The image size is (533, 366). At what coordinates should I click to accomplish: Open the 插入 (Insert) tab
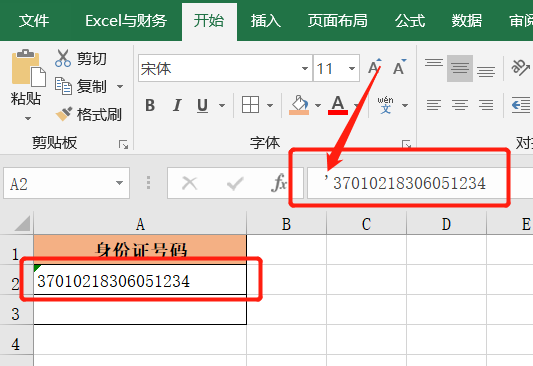265,21
